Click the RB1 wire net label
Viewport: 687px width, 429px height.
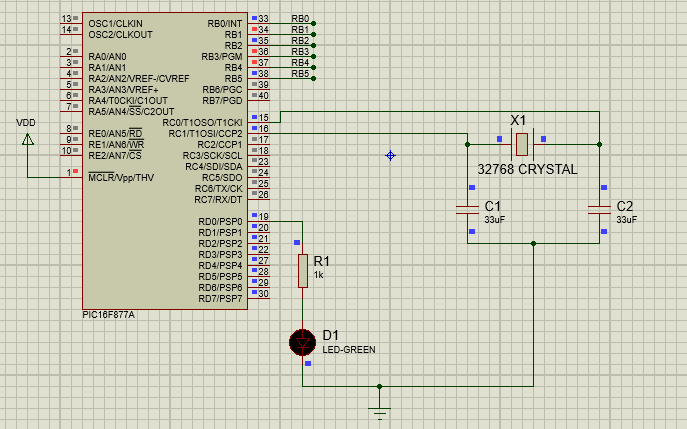(x=300, y=30)
